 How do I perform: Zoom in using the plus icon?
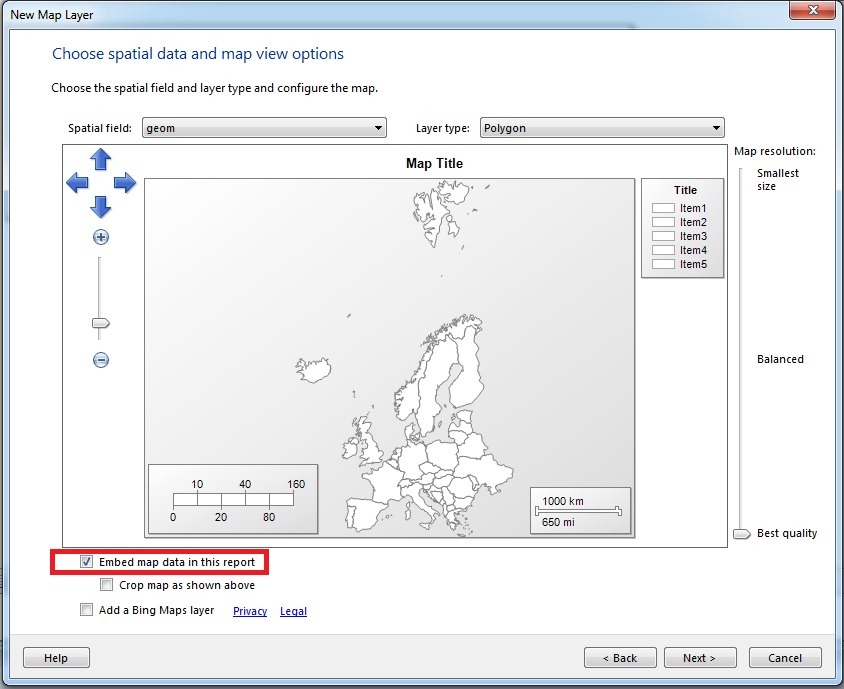click(101, 237)
